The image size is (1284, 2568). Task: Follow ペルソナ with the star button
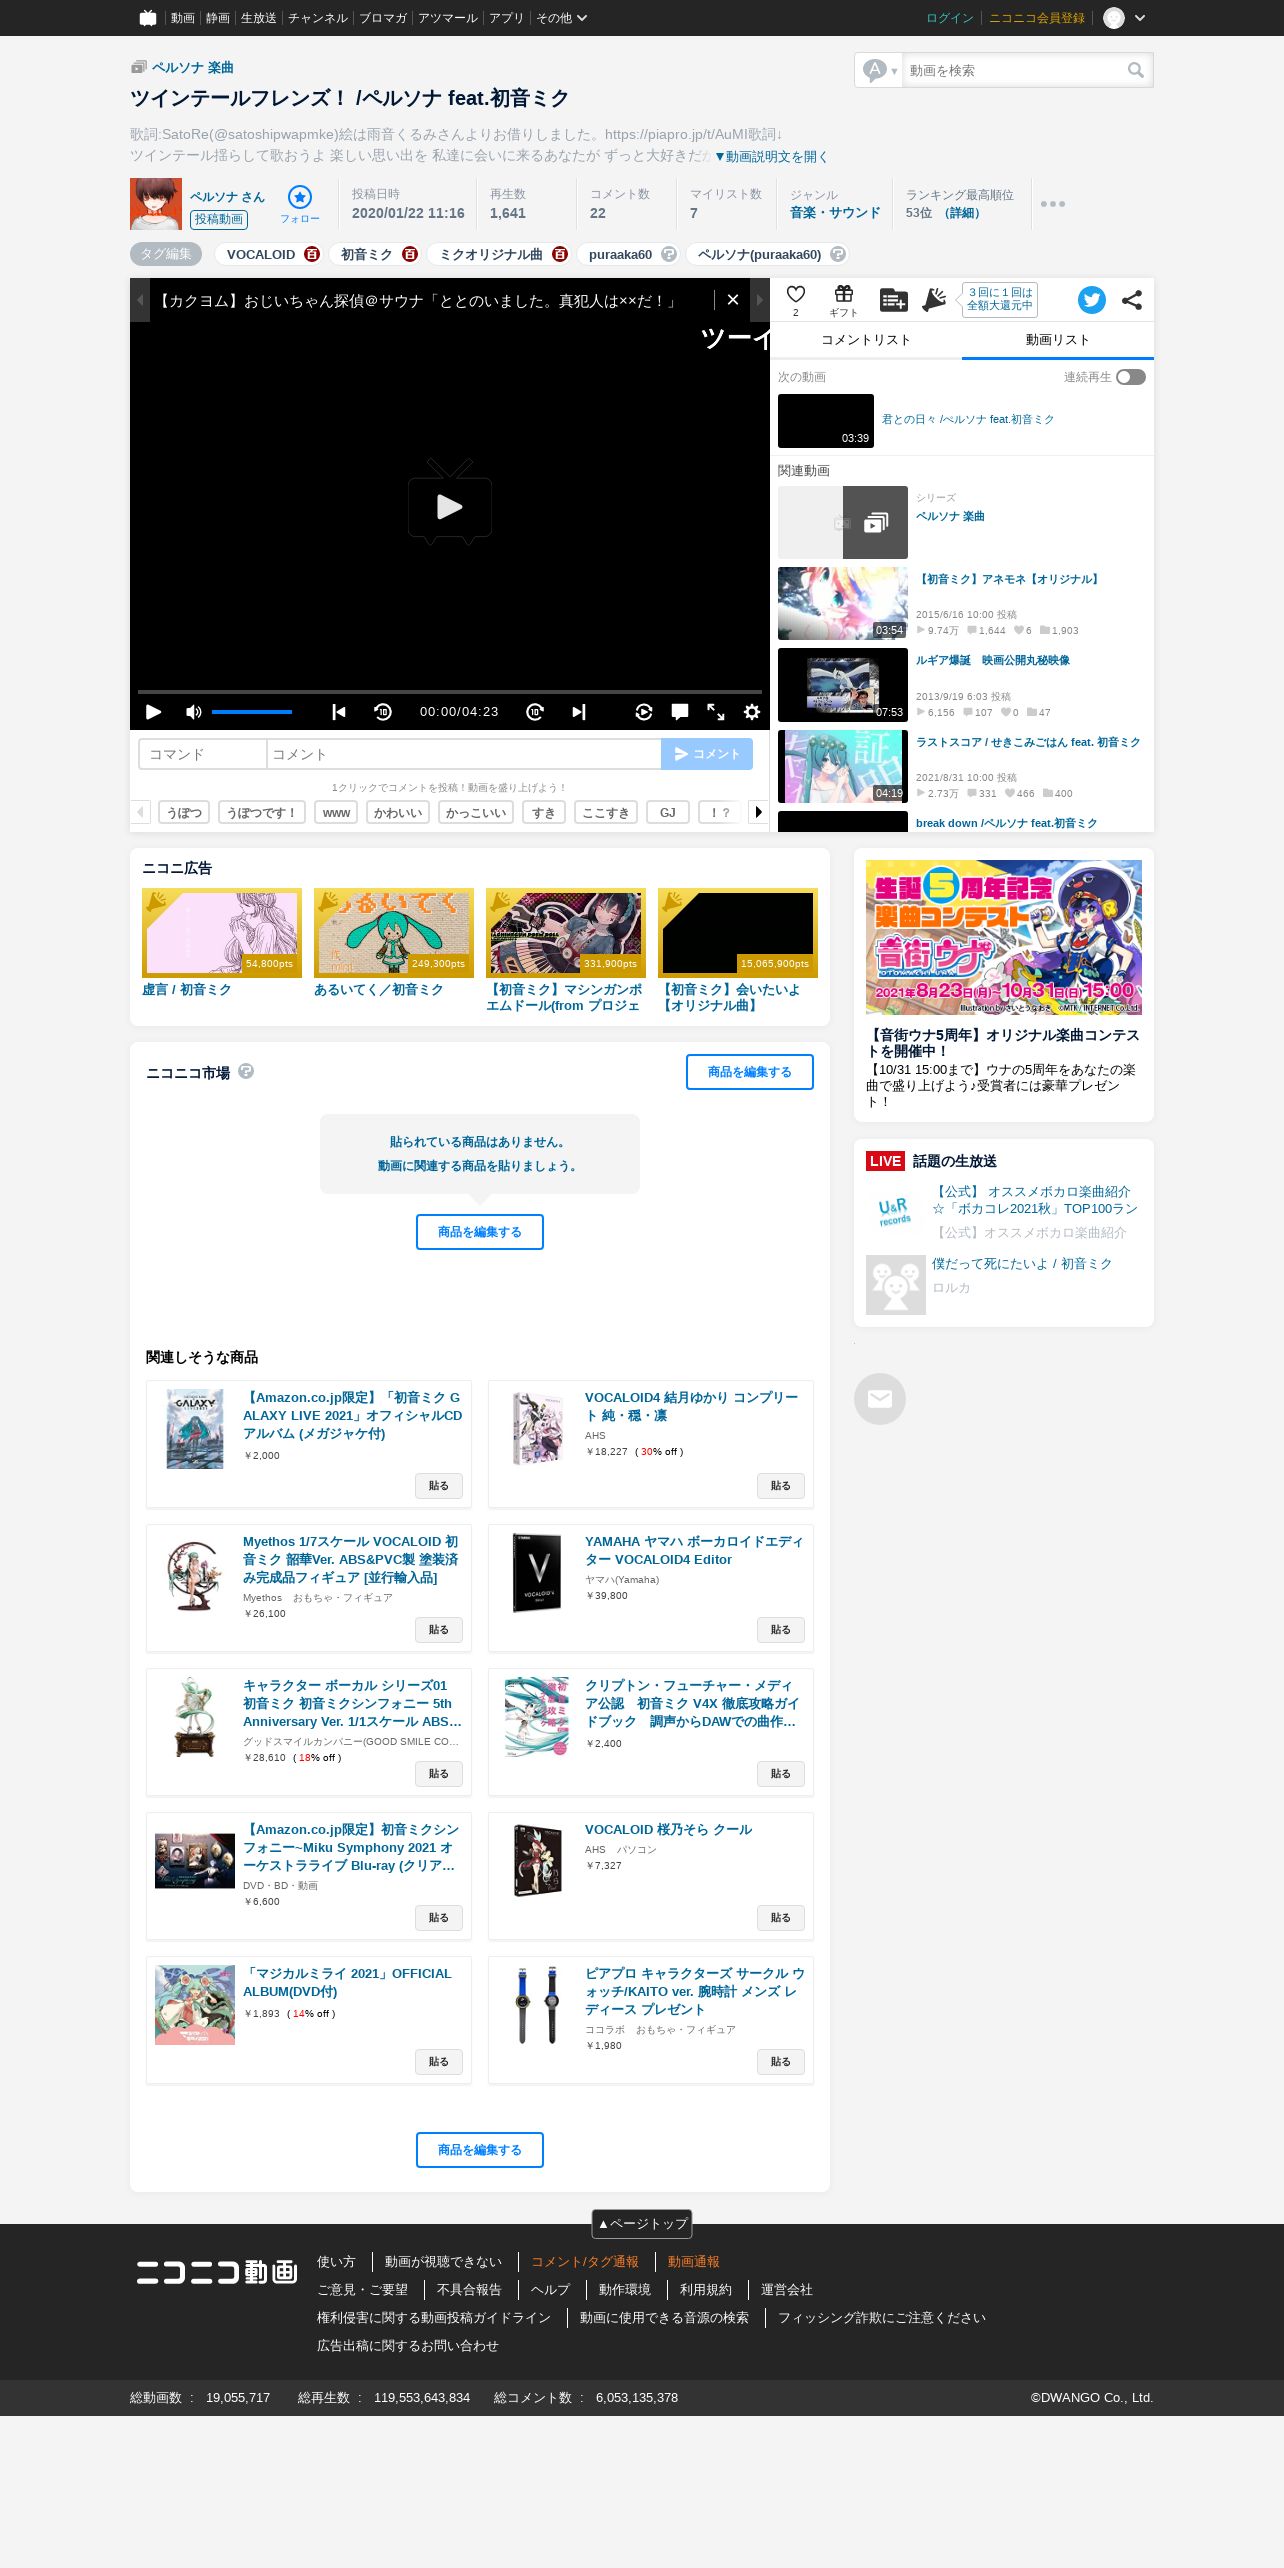point(300,203)
